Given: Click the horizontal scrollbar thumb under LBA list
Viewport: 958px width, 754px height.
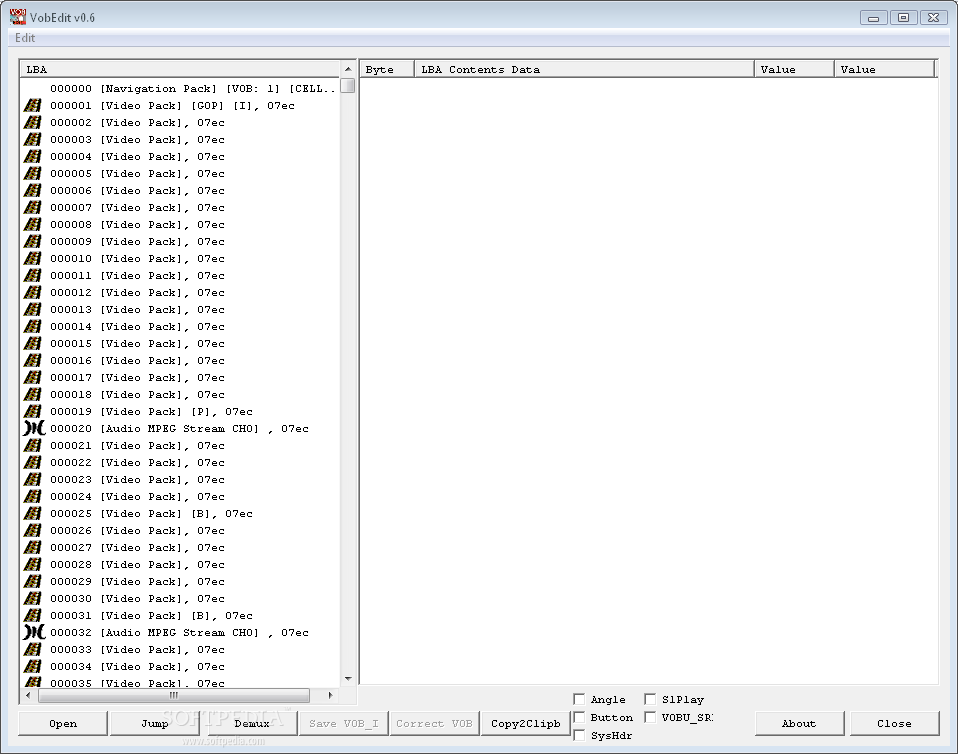Looking at the screenshot, I should [174, 695].
